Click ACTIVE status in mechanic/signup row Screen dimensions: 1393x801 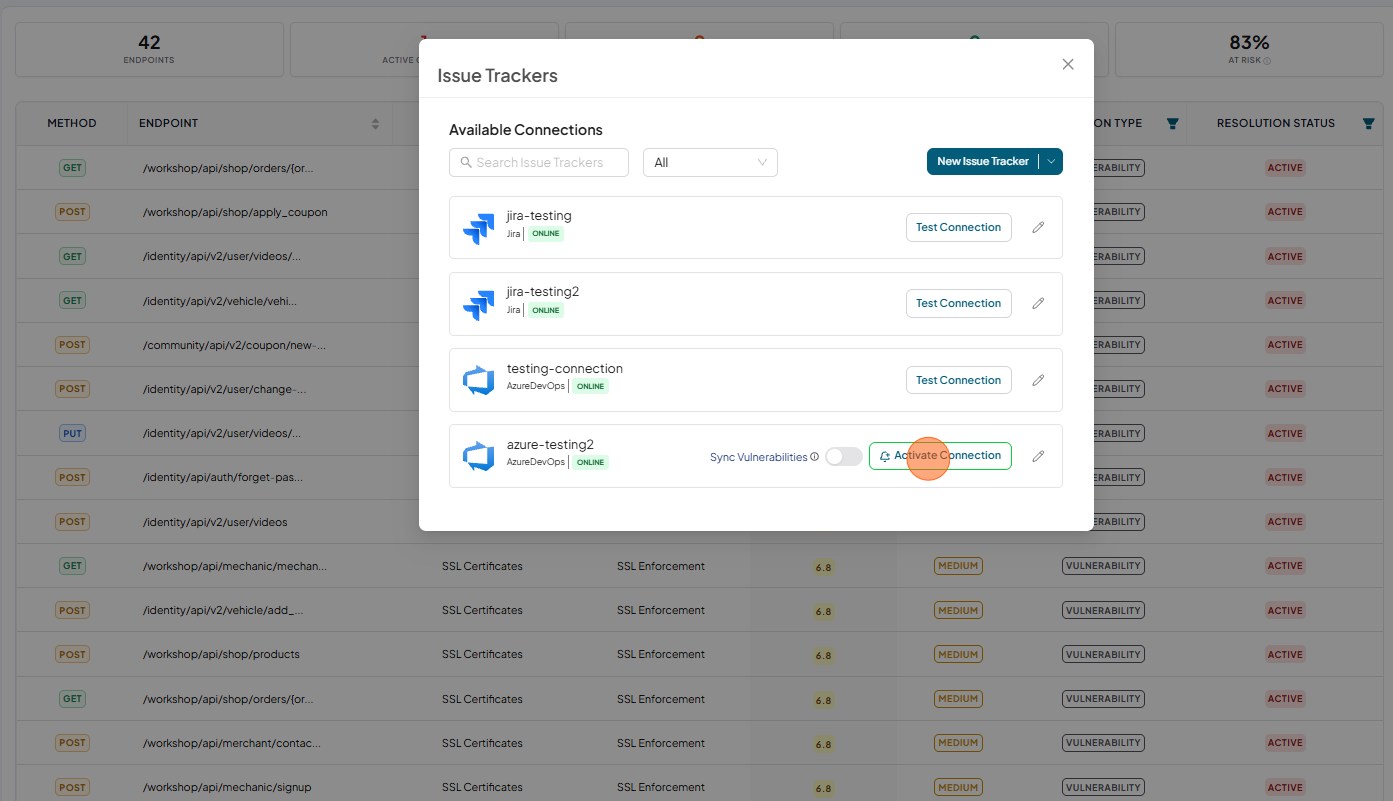click(x=1285, y=787)
